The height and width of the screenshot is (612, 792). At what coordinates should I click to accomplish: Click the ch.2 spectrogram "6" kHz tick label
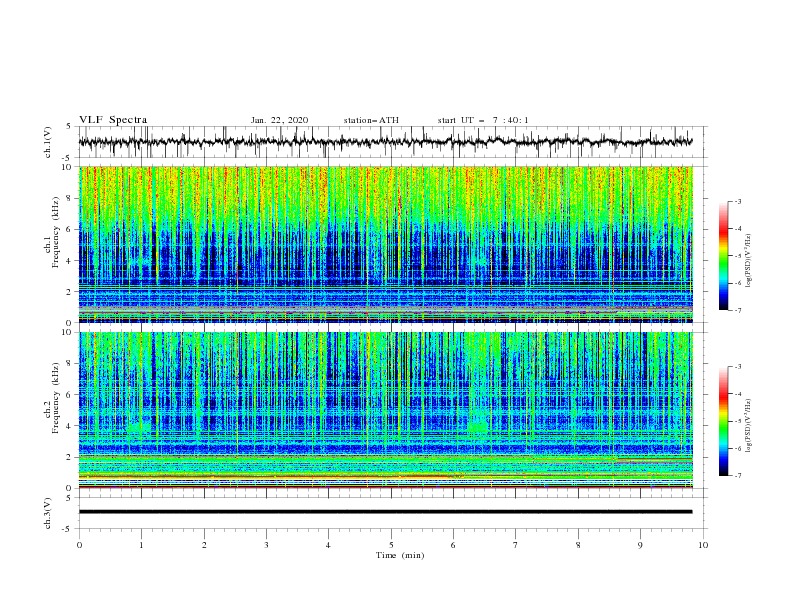coord(69,395)
